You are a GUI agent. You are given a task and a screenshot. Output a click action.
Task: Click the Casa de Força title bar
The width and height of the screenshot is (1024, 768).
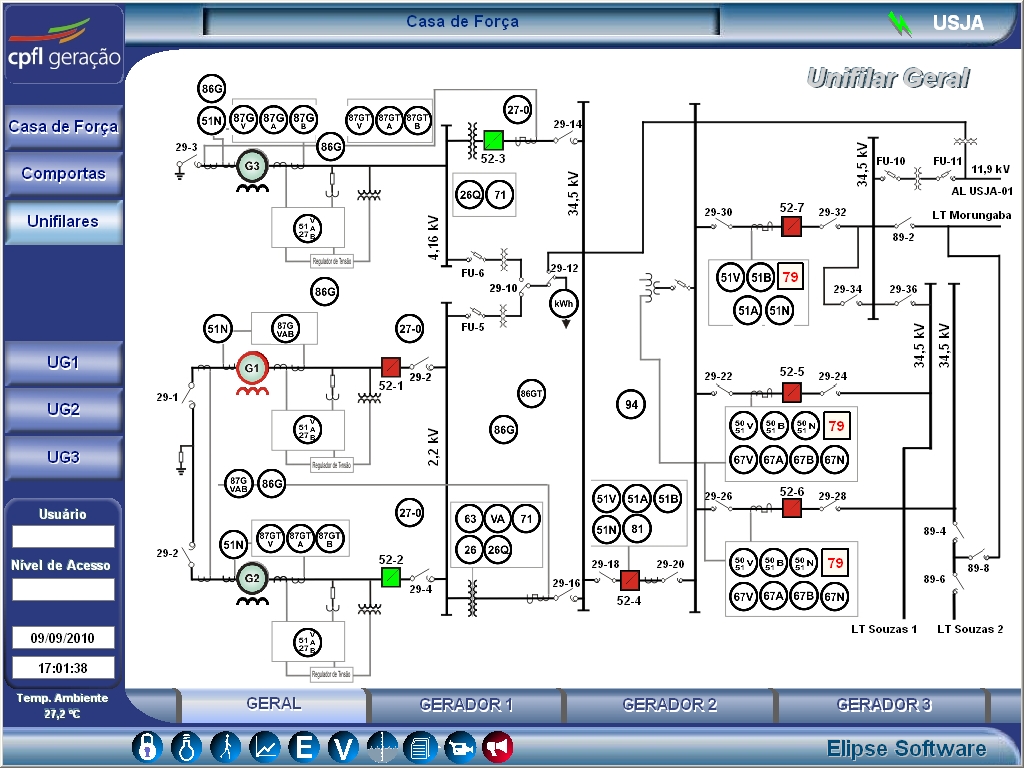pyautogui.click(x=462, y=22)
